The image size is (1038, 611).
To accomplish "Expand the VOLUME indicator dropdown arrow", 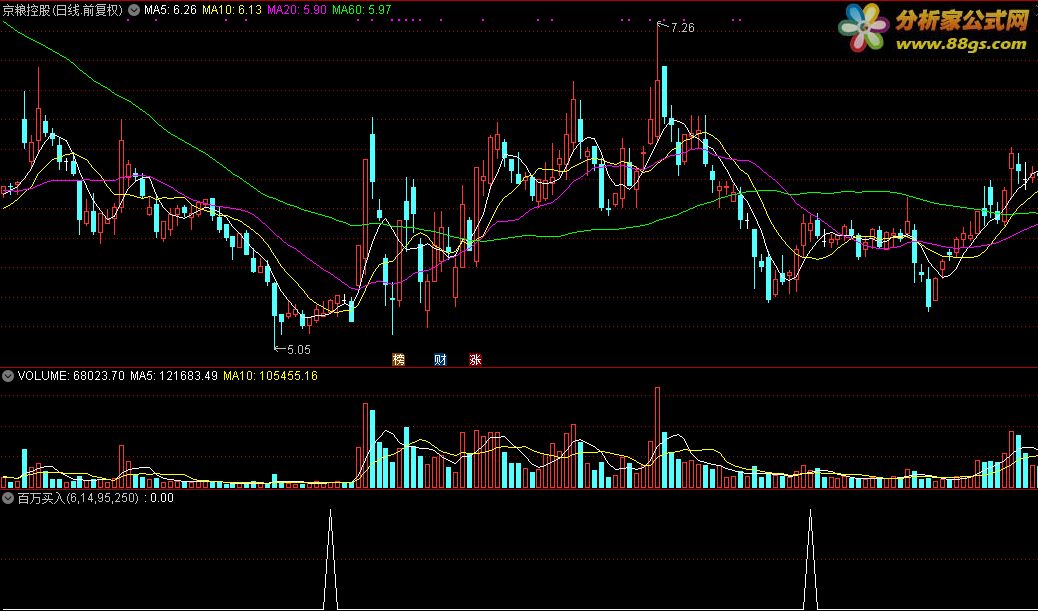I will pos(8,376).
